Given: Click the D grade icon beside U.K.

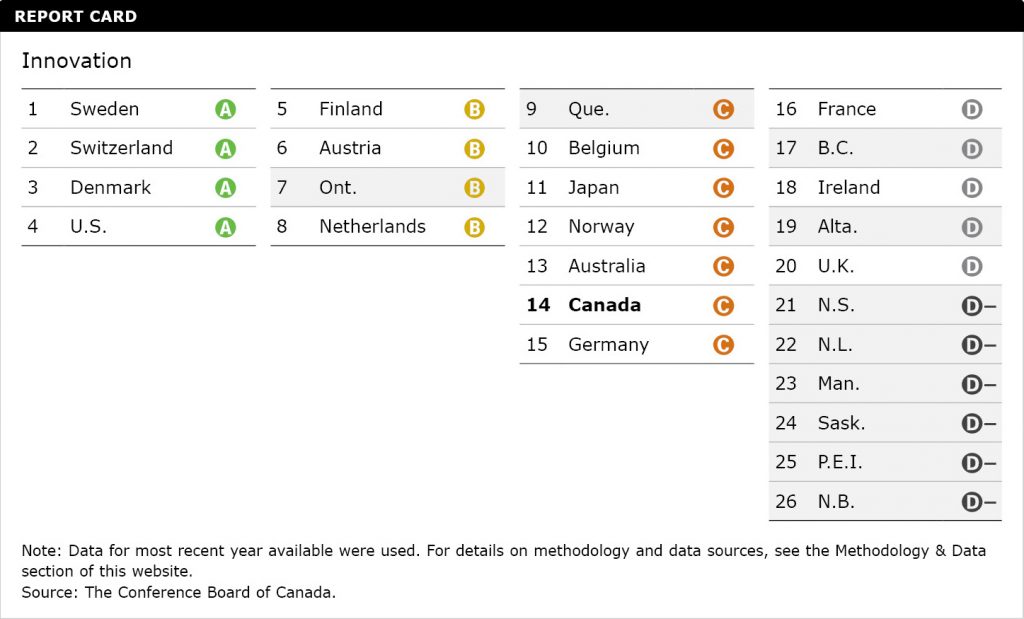Looking at the screenshot, I should tap(971, 267).
